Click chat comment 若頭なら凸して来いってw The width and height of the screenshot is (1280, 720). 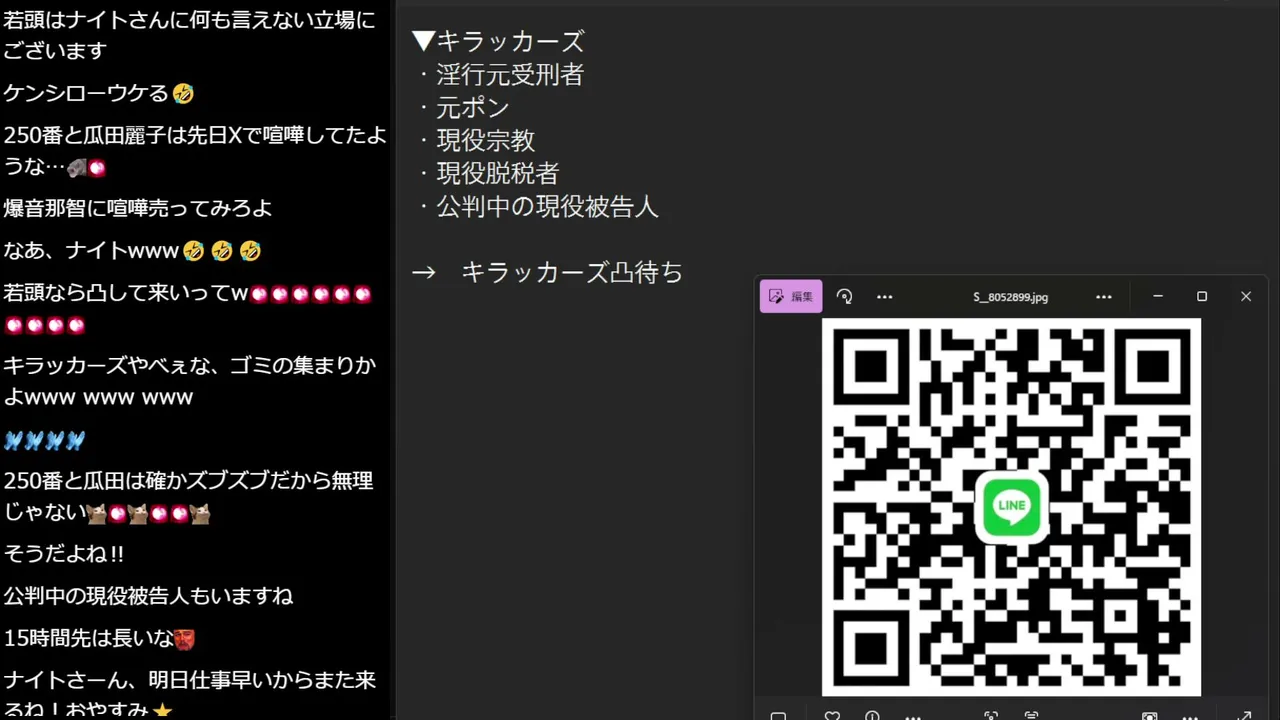(x=188, y=309)
